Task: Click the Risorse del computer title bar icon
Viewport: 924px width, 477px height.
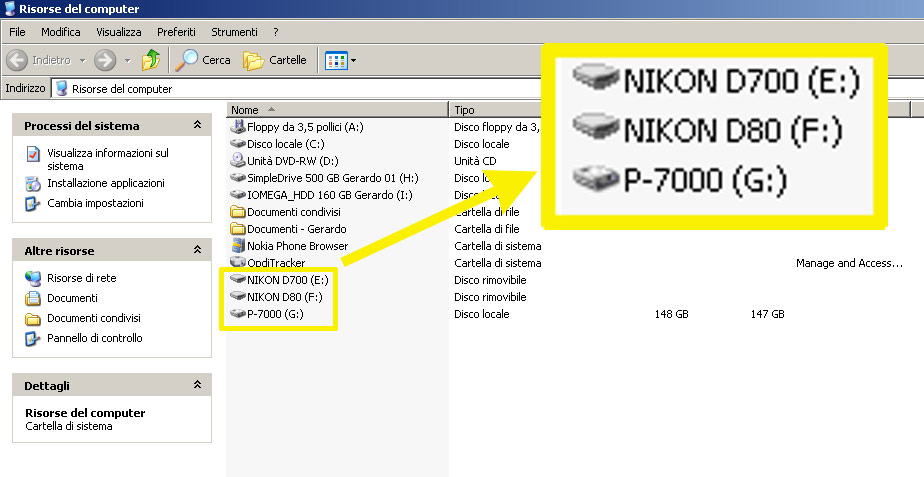Action: coord(9,8)
